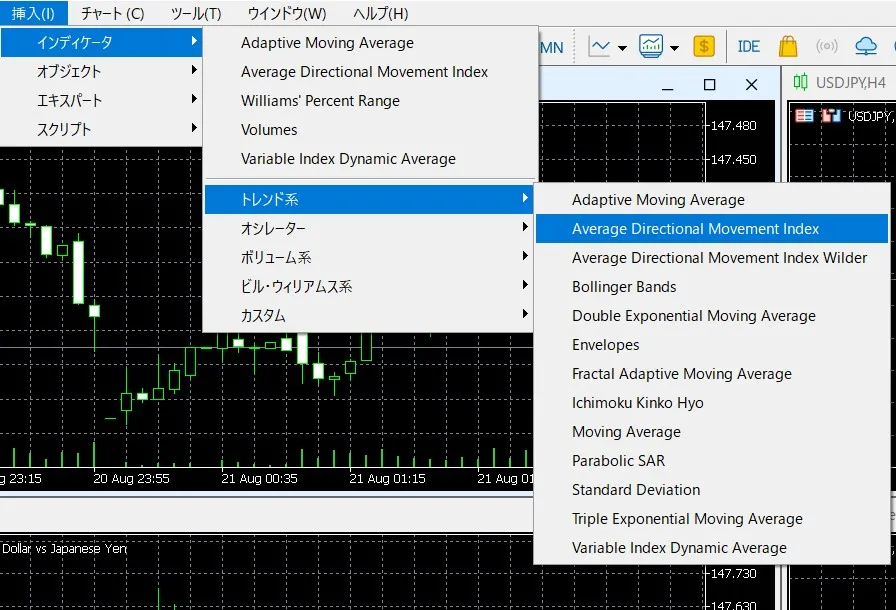
Task: Open the ツール(T) menu
Action: coord(196,14)
